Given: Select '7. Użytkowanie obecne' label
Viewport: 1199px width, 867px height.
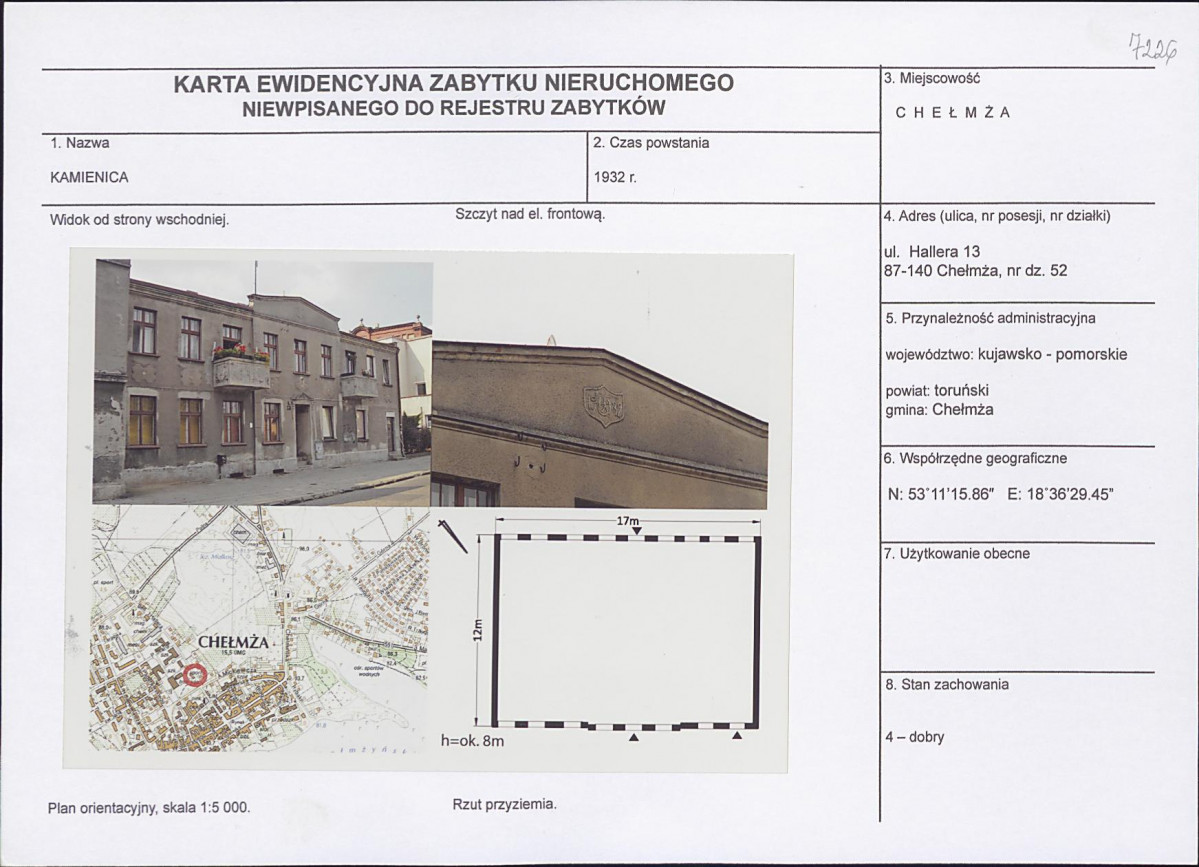Looking at the screenshot, I should (957, 554).
